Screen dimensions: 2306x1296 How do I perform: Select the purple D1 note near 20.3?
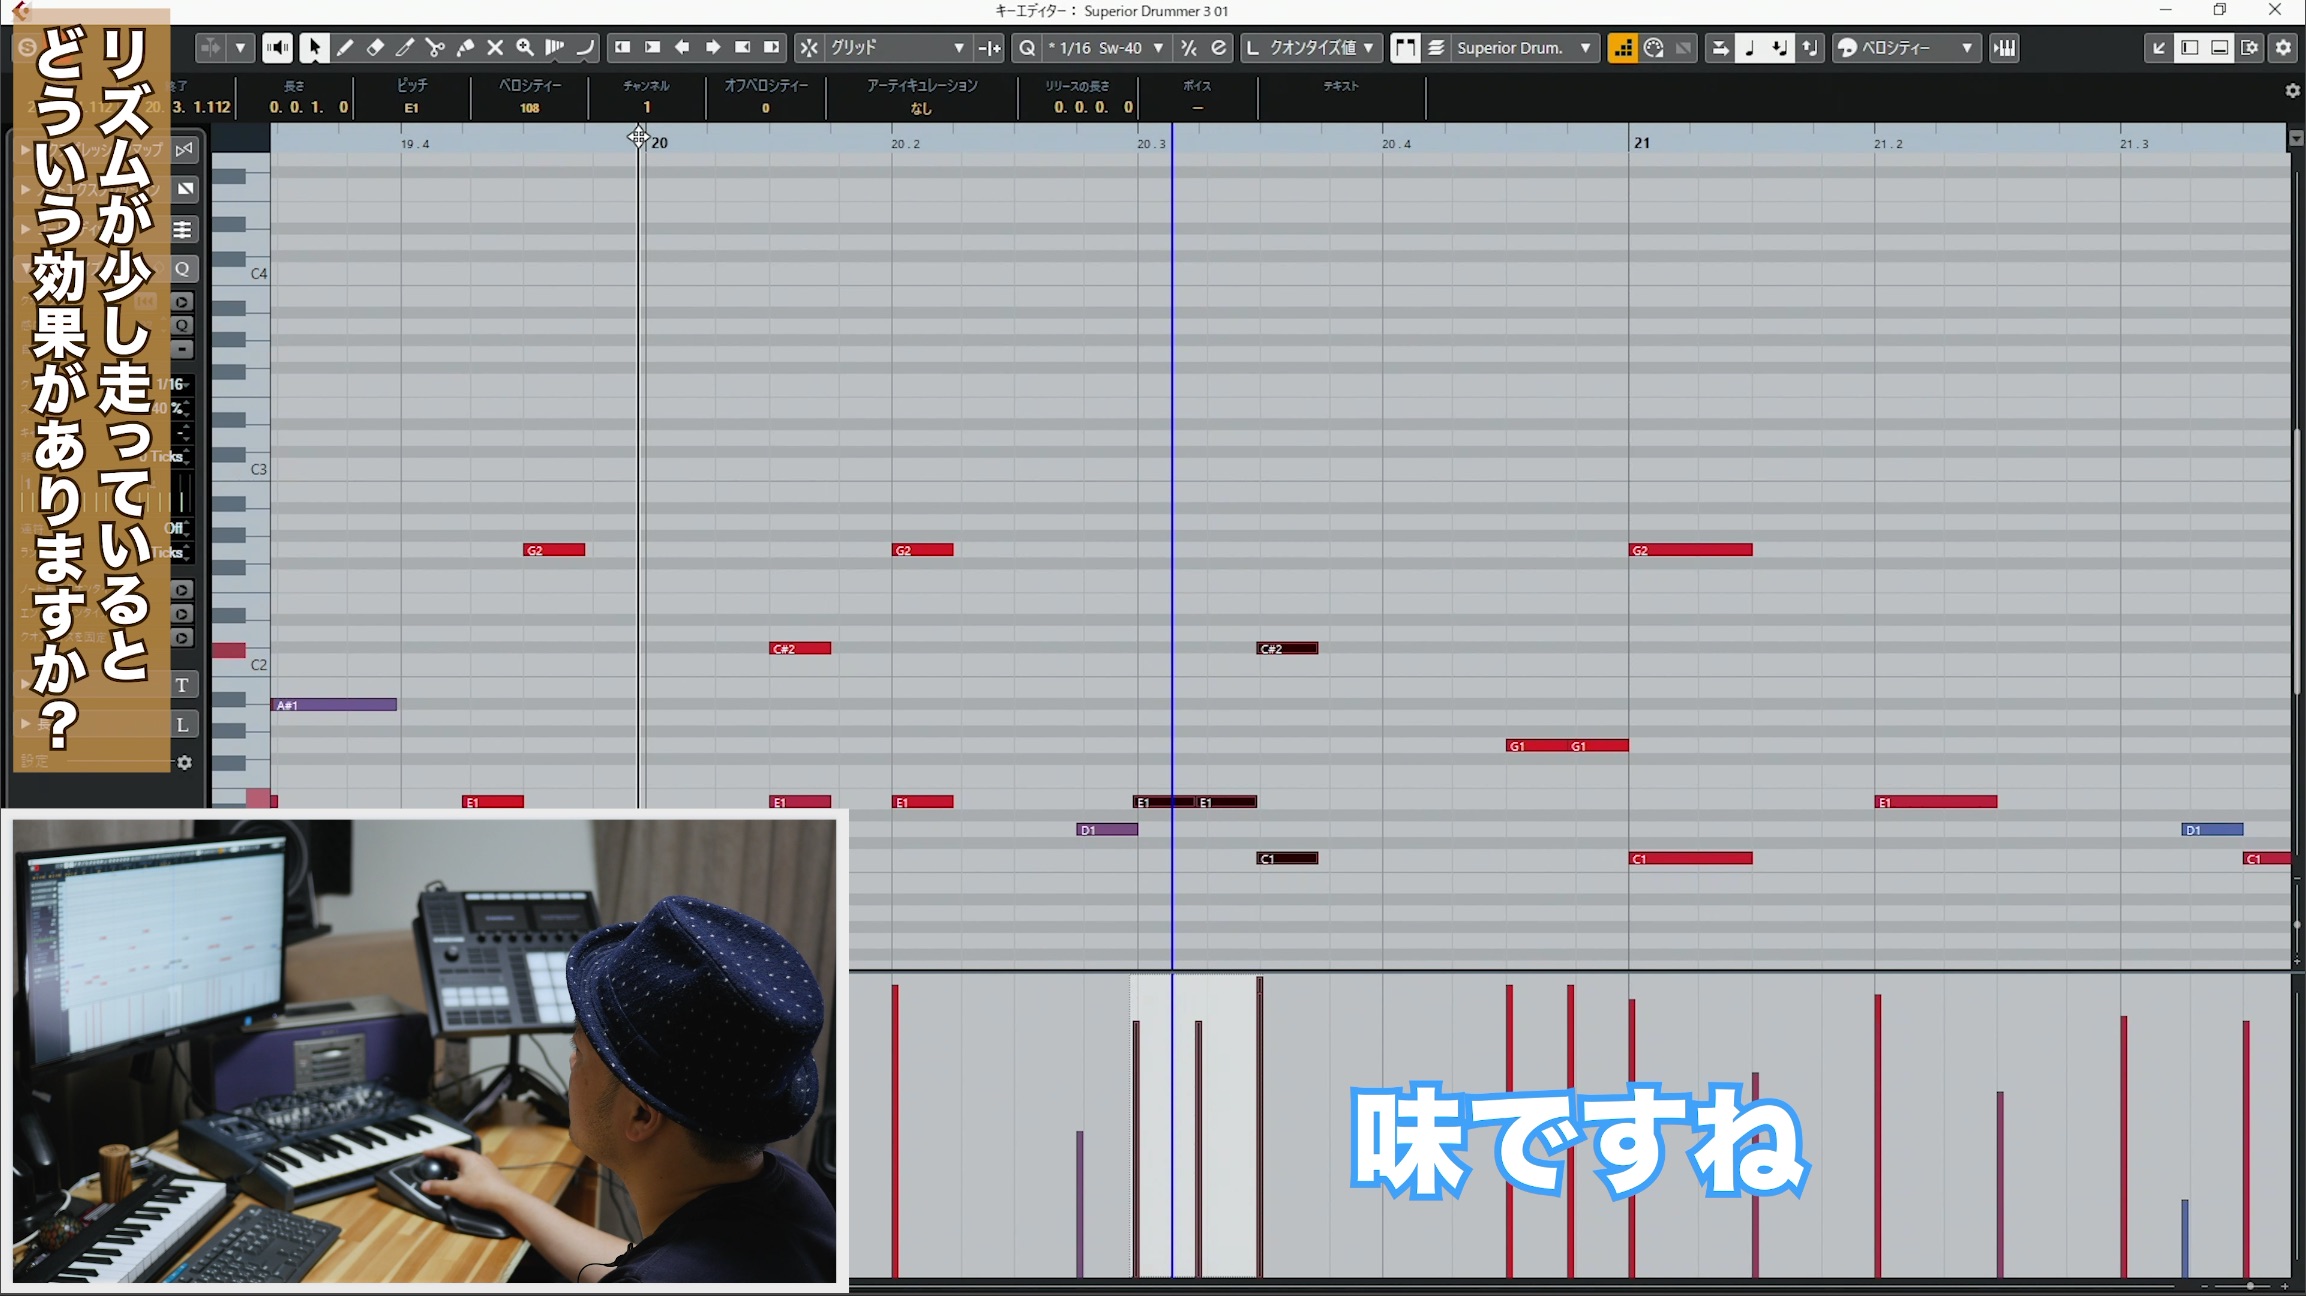click(1107, 830)
